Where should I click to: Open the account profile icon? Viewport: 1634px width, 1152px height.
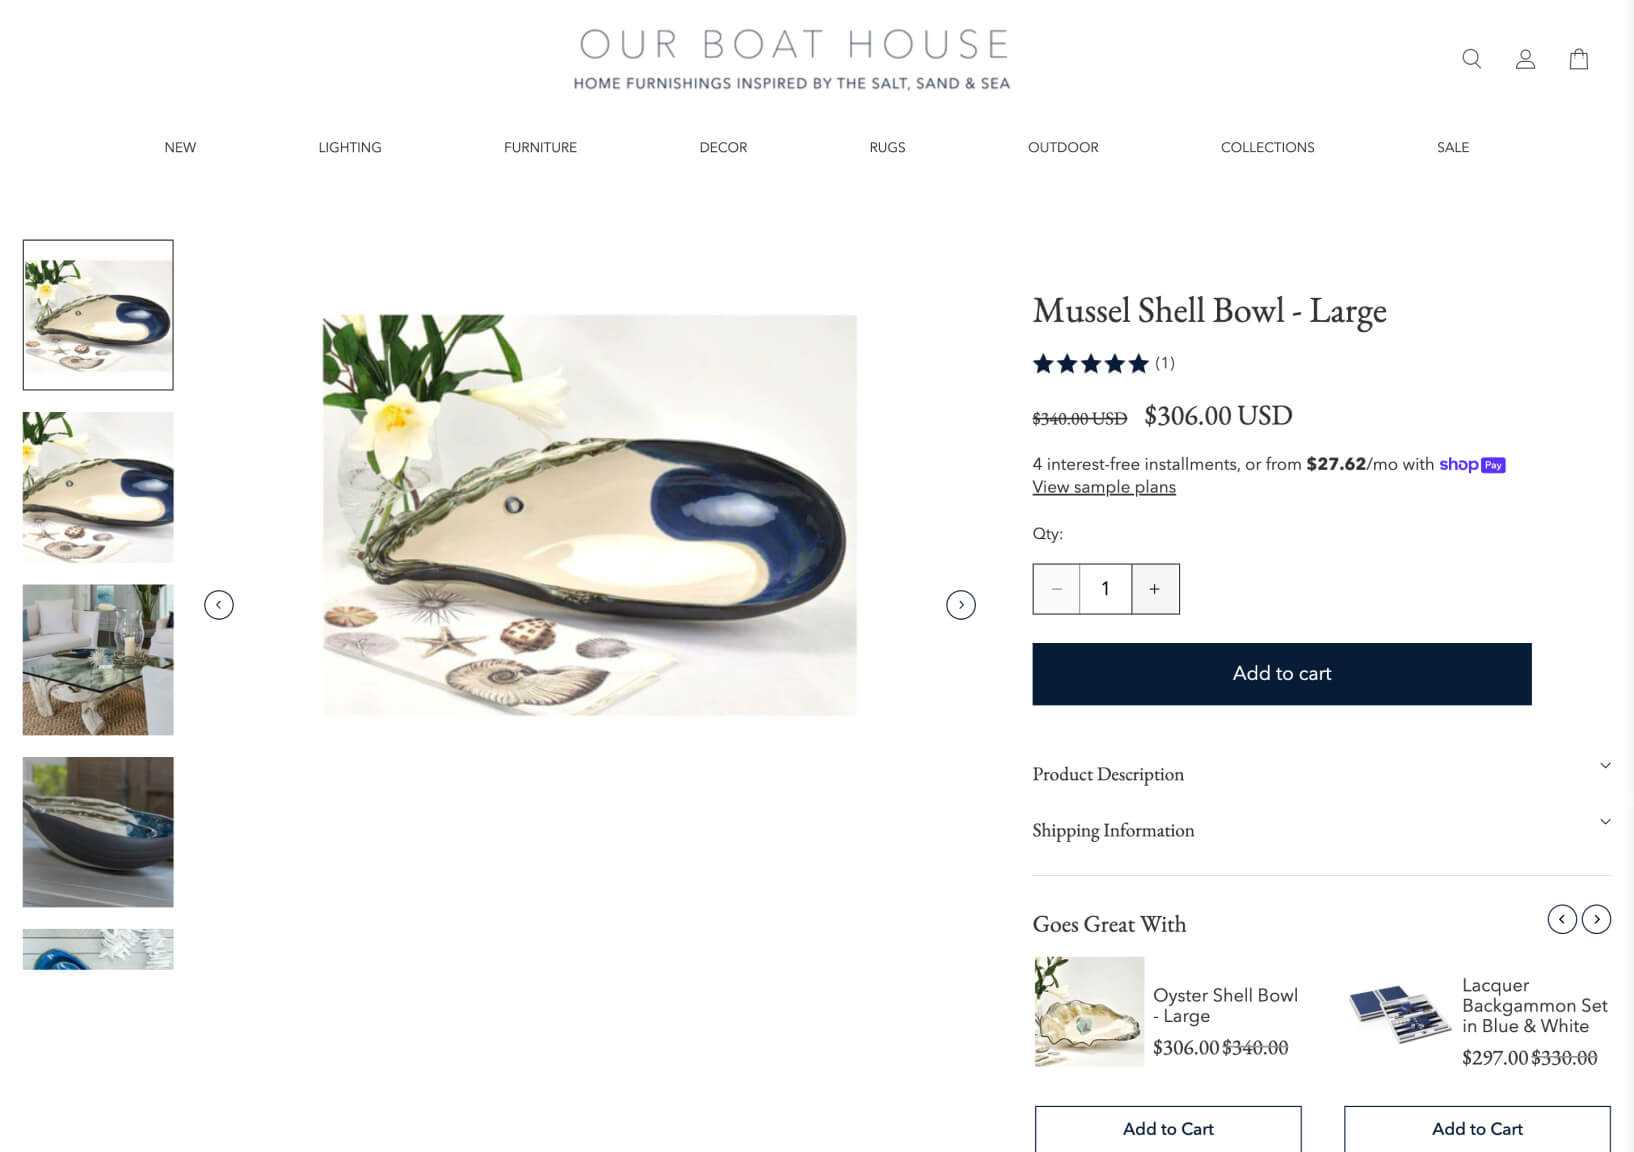point(1525,59)
